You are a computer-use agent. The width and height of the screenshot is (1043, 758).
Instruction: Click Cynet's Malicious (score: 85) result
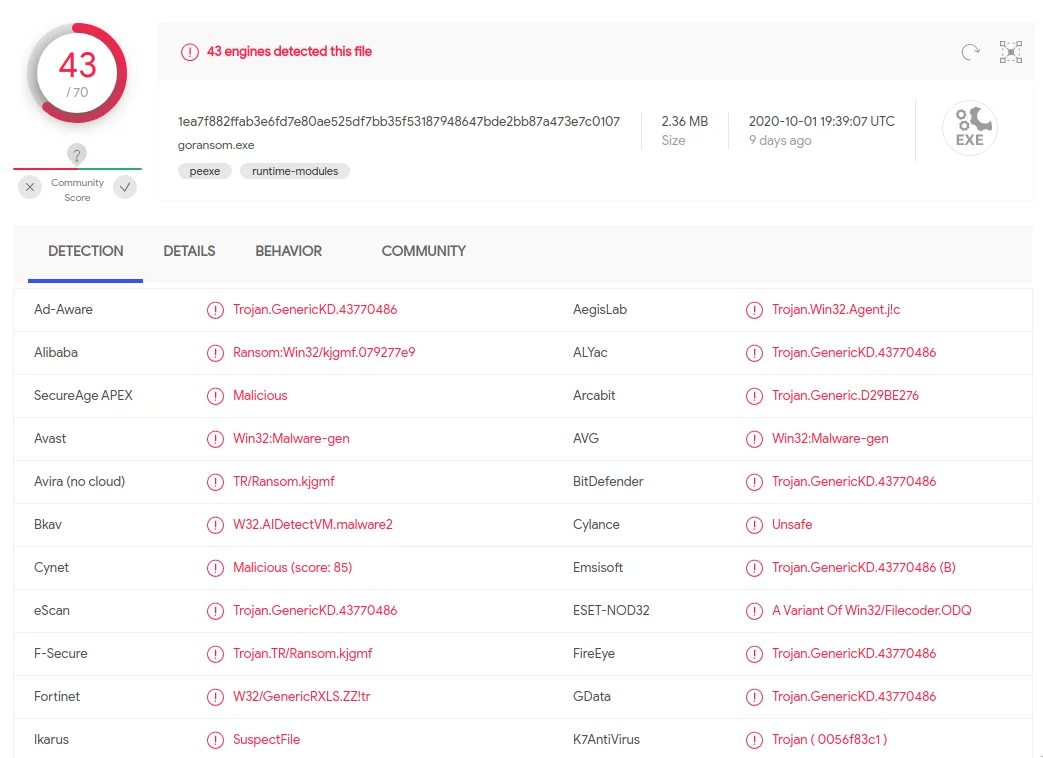(292, 567)
